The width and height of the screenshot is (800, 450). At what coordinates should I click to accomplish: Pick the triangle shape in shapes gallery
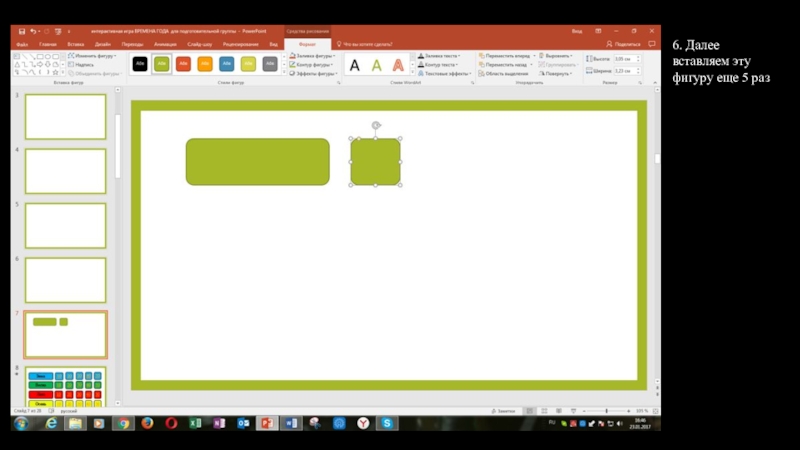click(17, 64)
